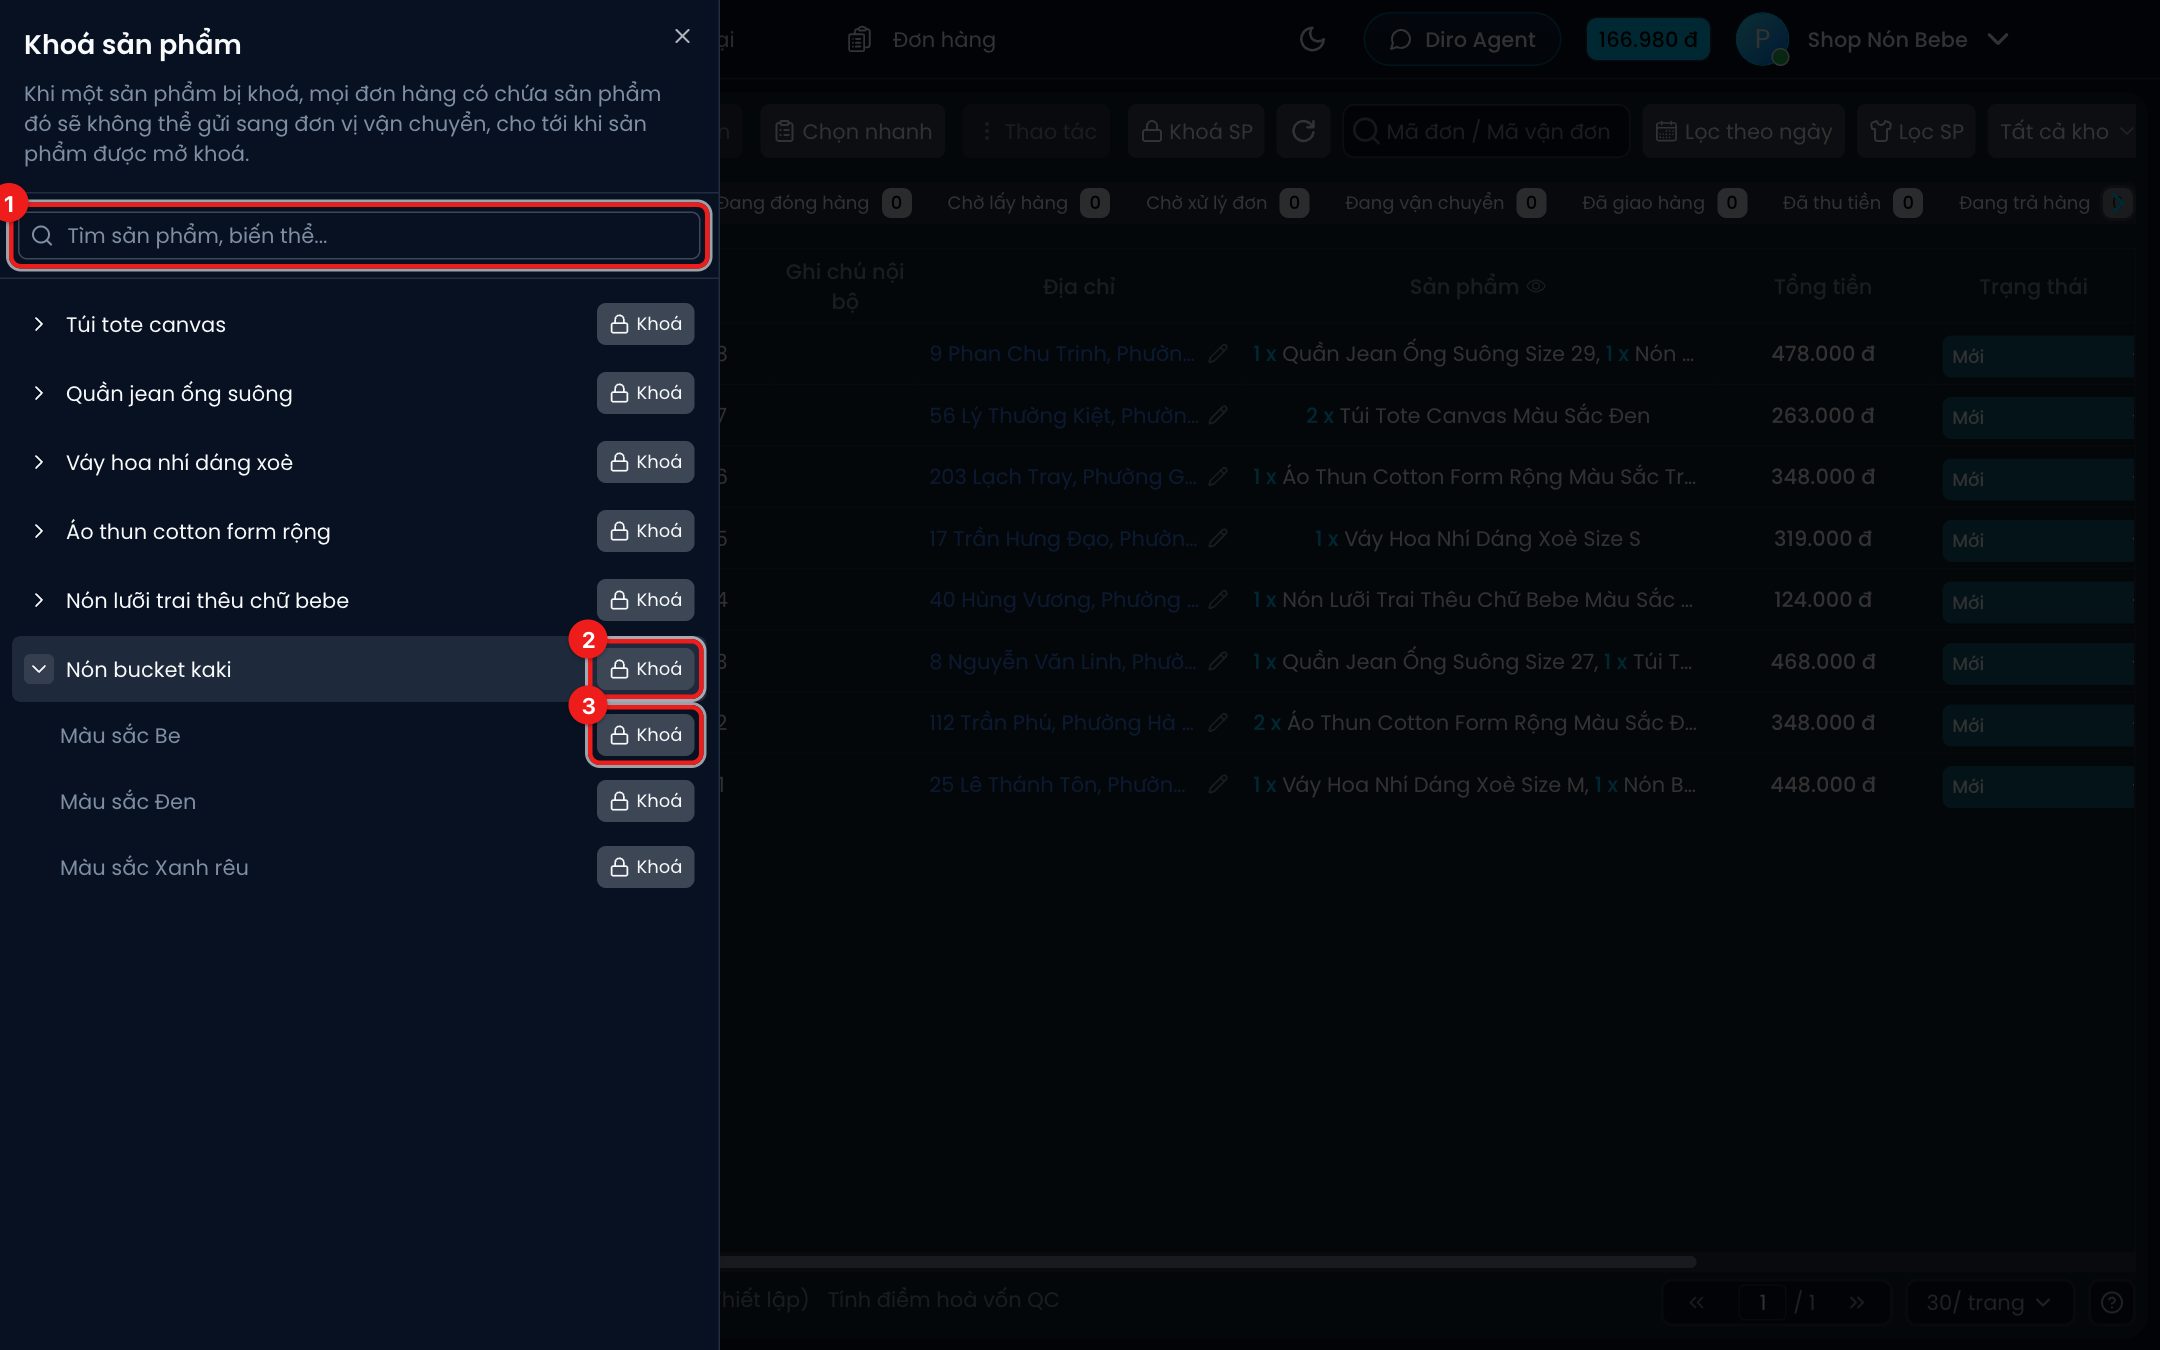Click the 166.980 đ balance badge
This screenshot has height=1350, width=2160.
(x=1648, y=39)
